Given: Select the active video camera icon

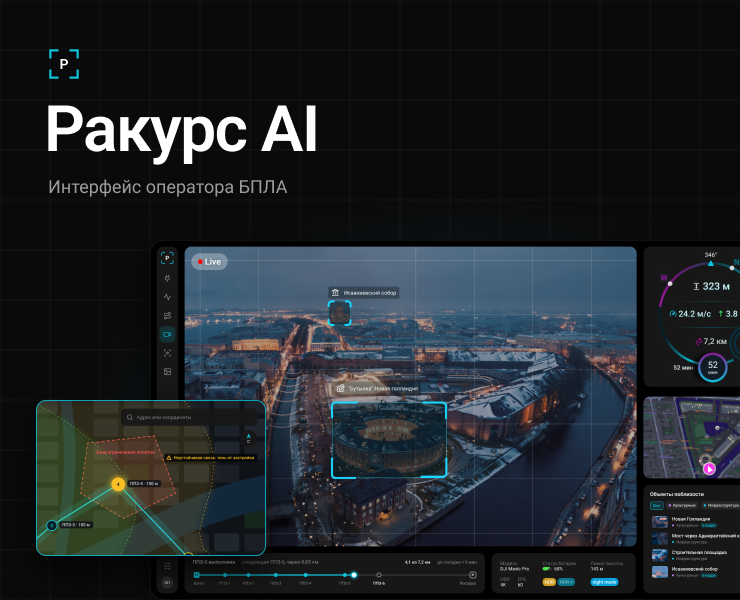Looking at the screenshot, I should coord(167,334).
